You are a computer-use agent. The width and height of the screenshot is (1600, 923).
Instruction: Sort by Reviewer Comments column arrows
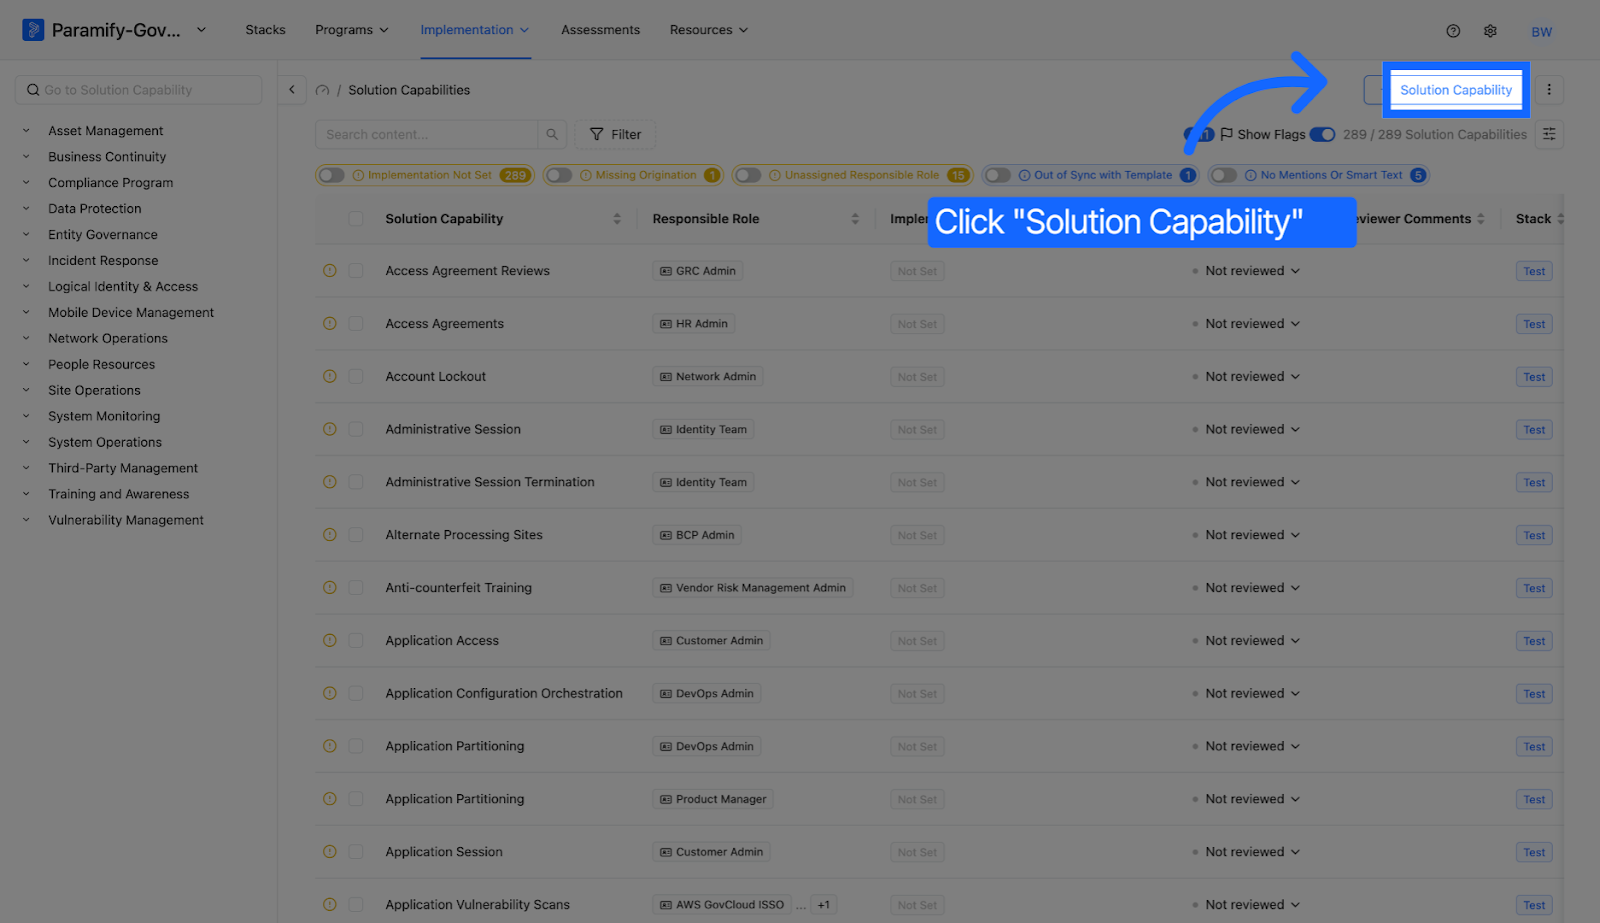pyautogui.click(x=1481, y=219)
